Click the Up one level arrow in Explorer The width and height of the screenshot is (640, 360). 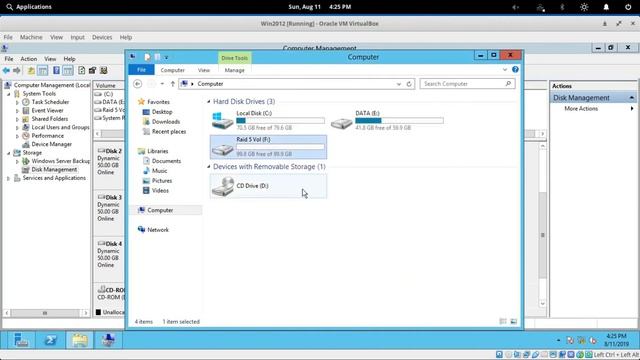tap(173, 84)
